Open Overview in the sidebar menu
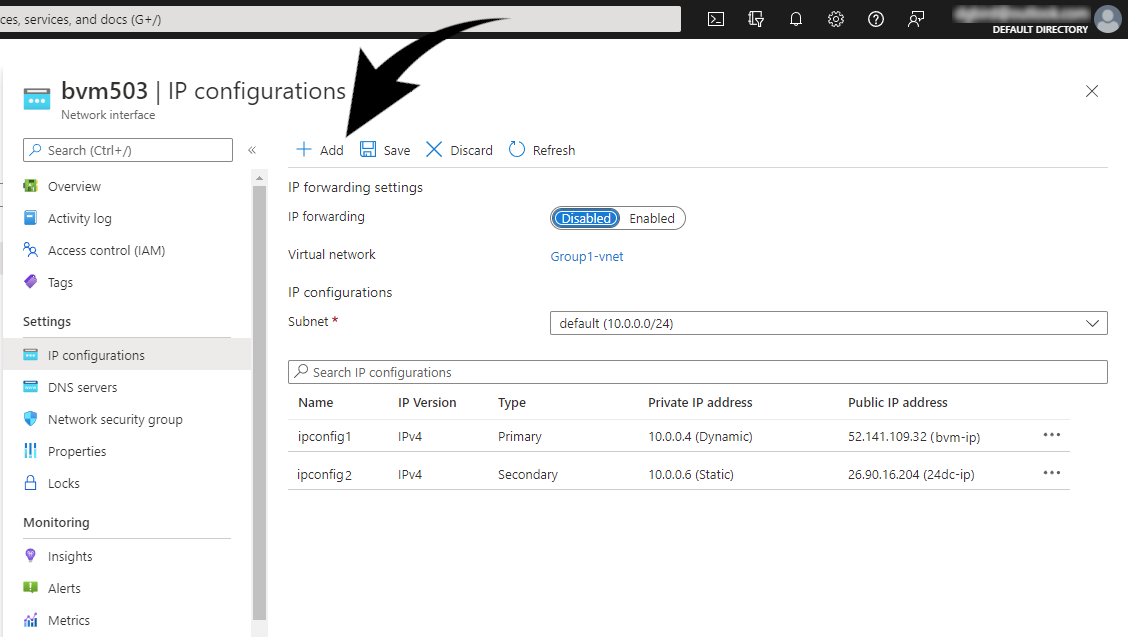This screenshot has height=637, width=1128. (x=73, y=185)
